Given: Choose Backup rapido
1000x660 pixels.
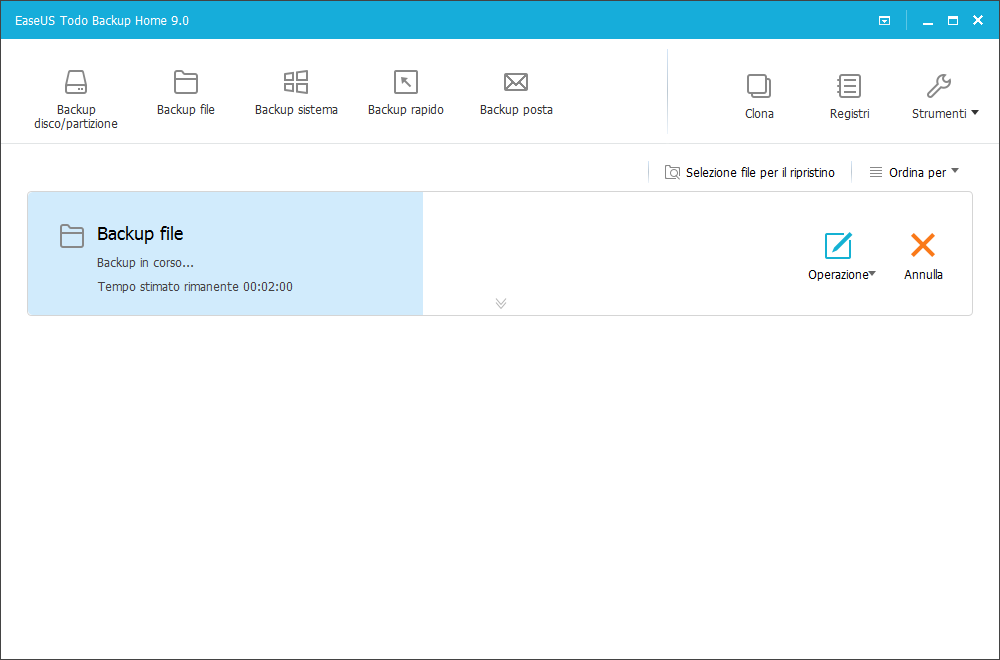Looking at the screenshot, I should click(x=406, y=92).
